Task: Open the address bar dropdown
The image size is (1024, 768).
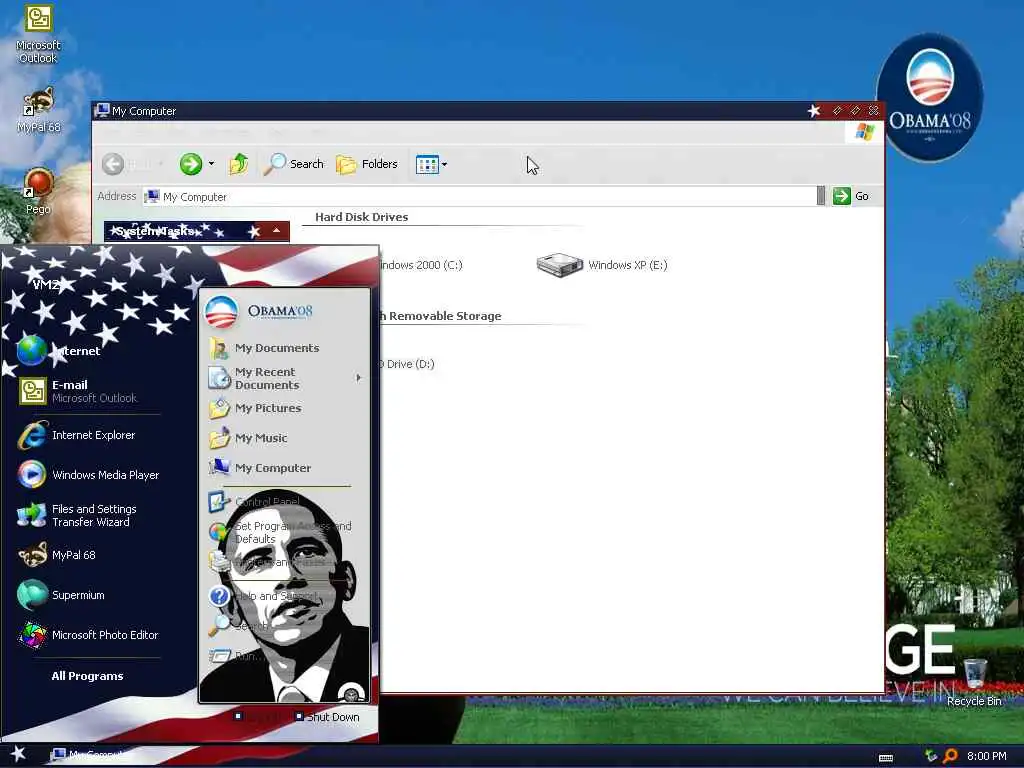Action: 821,196
